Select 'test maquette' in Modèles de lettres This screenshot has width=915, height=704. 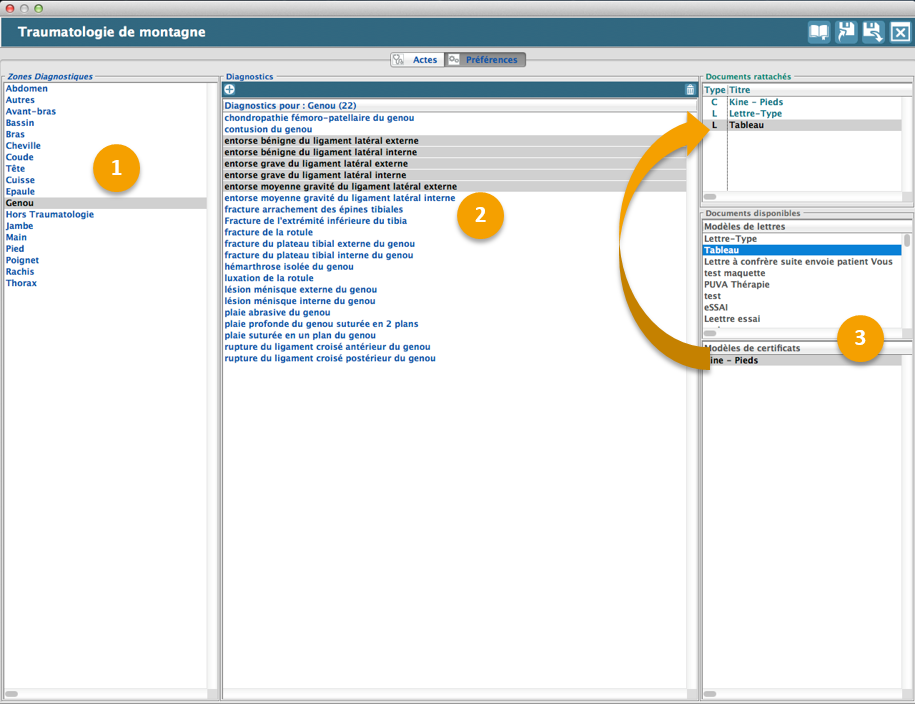point(734,273)
